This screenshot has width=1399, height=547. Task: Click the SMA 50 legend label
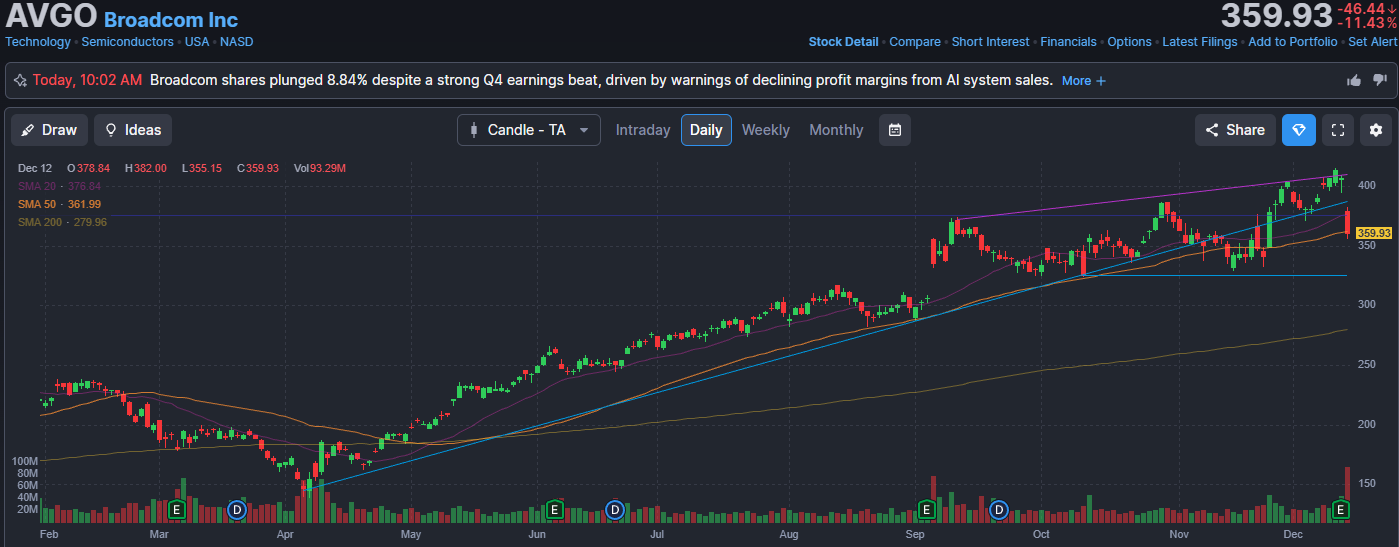pos(35,204)
